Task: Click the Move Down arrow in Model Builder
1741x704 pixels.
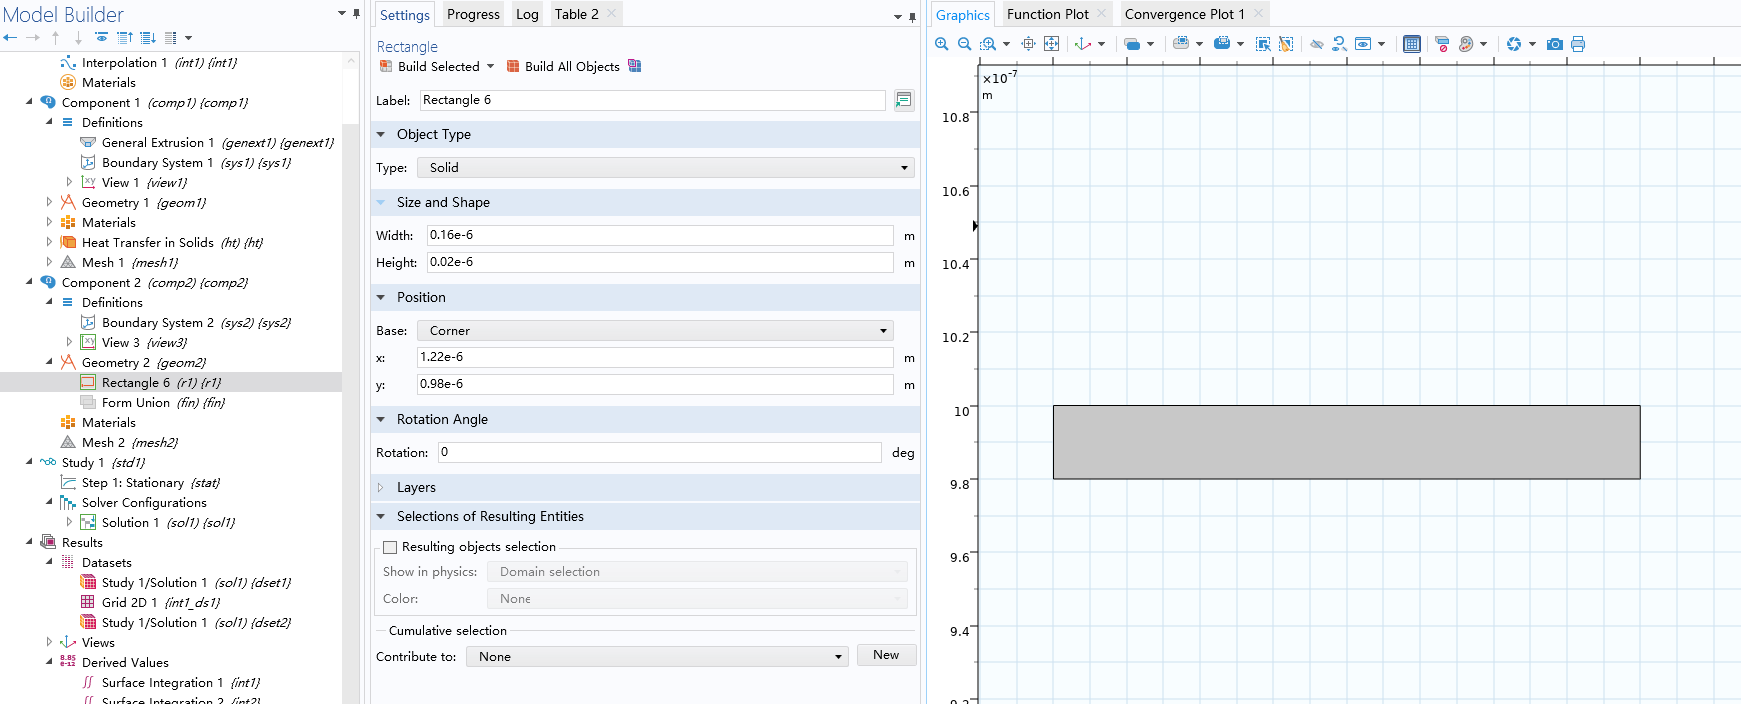Action: click(x=78, y=38)
